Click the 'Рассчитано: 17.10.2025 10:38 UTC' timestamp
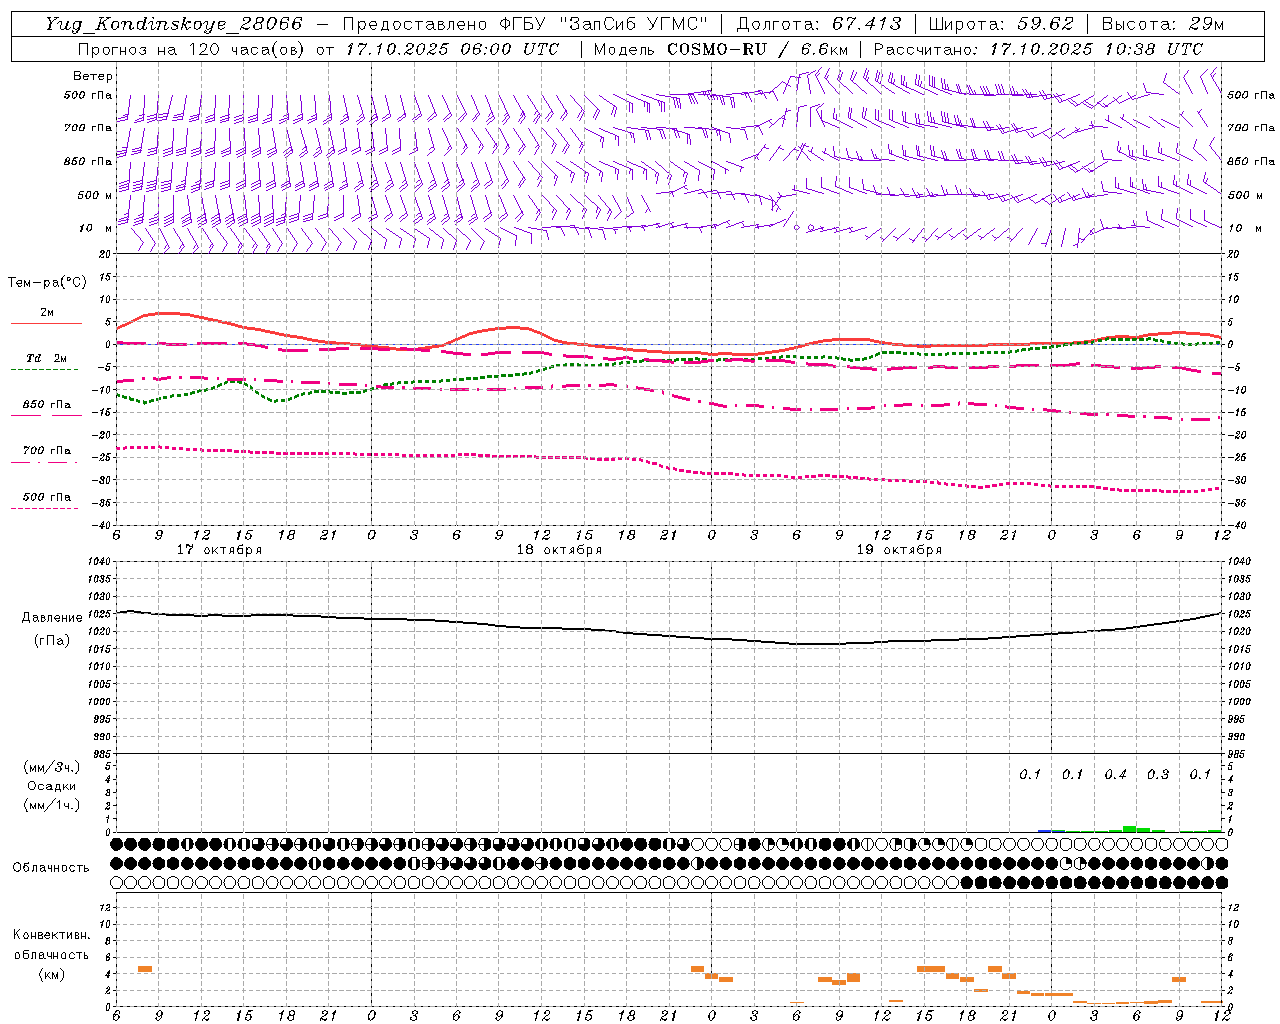 pos(1038,49)
